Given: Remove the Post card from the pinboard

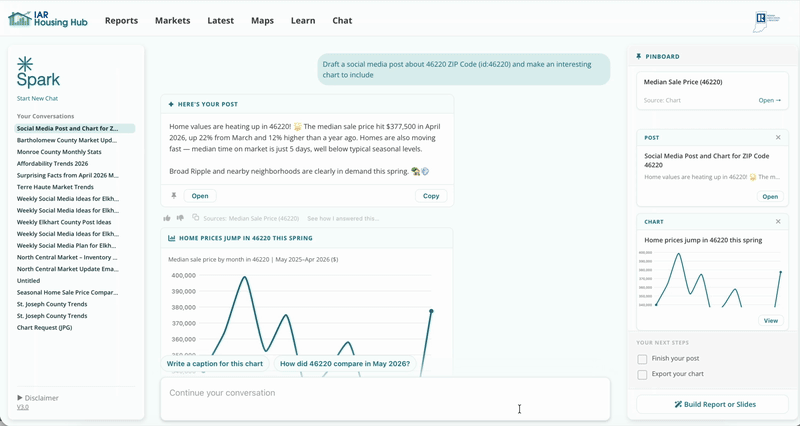Looking at the screenshot, I should 778,137.
